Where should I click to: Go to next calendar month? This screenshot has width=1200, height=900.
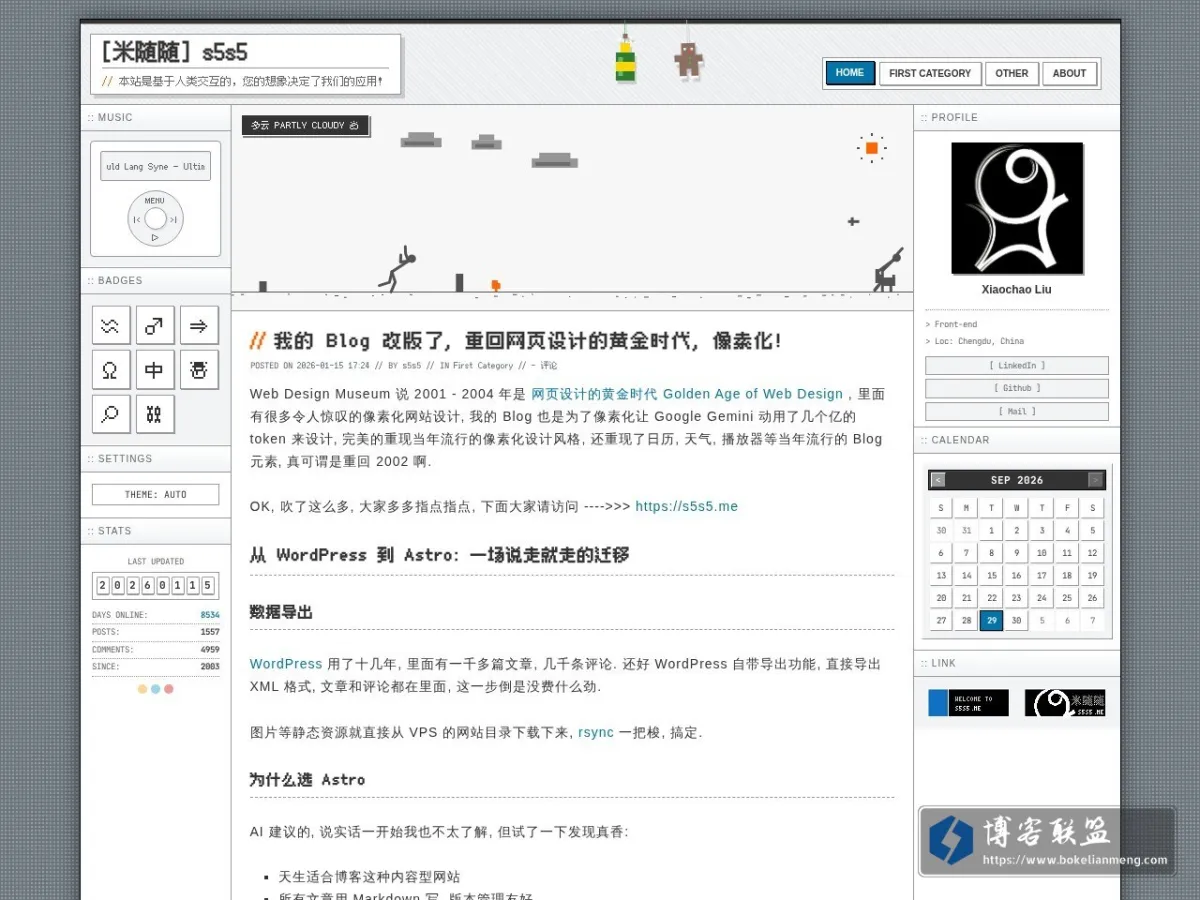(x=1096, y=480)
